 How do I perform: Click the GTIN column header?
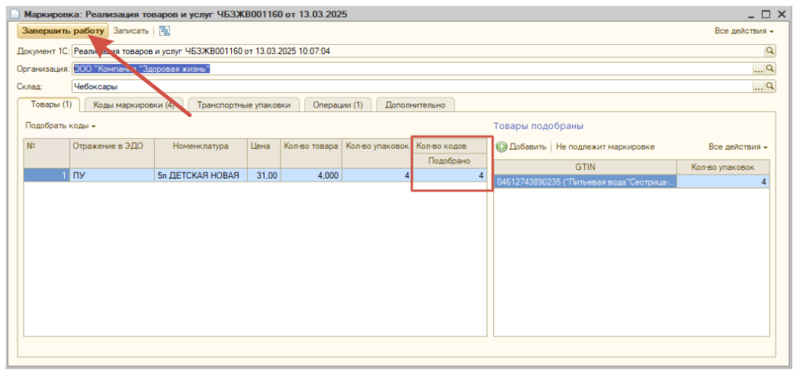(585, 167)
